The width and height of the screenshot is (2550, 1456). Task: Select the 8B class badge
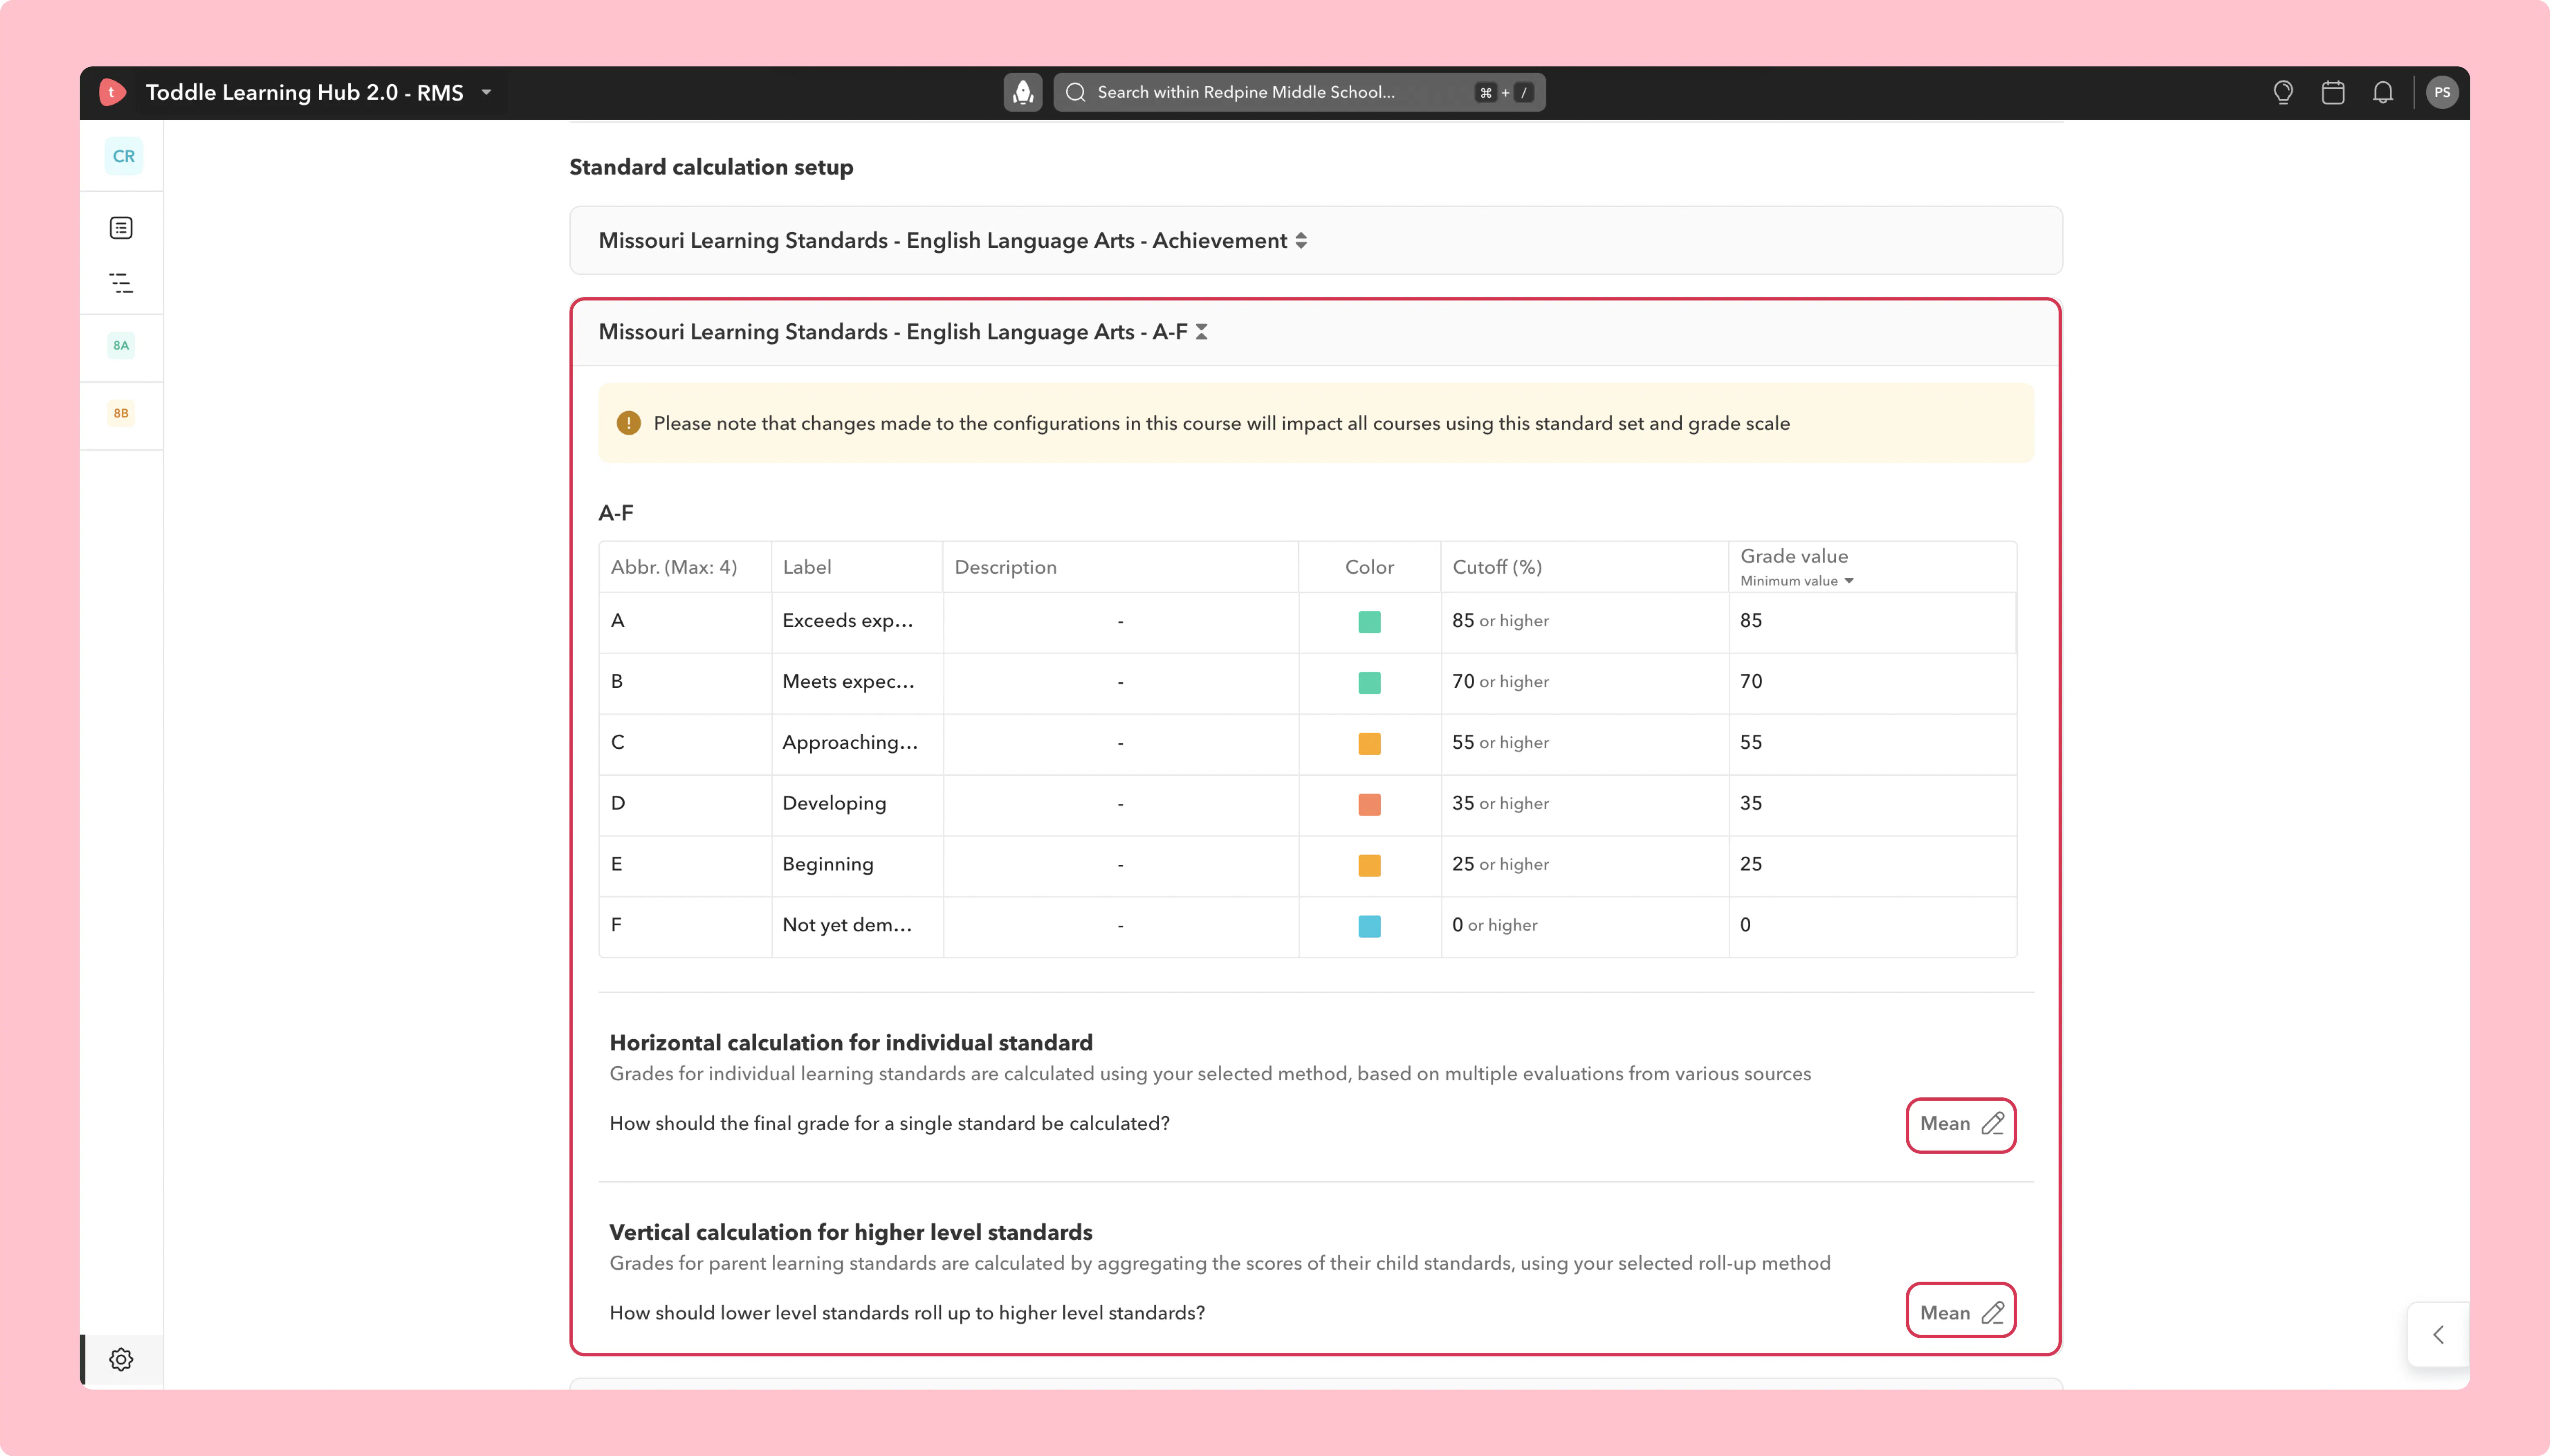pyautogui.click(x=121, y=413)
